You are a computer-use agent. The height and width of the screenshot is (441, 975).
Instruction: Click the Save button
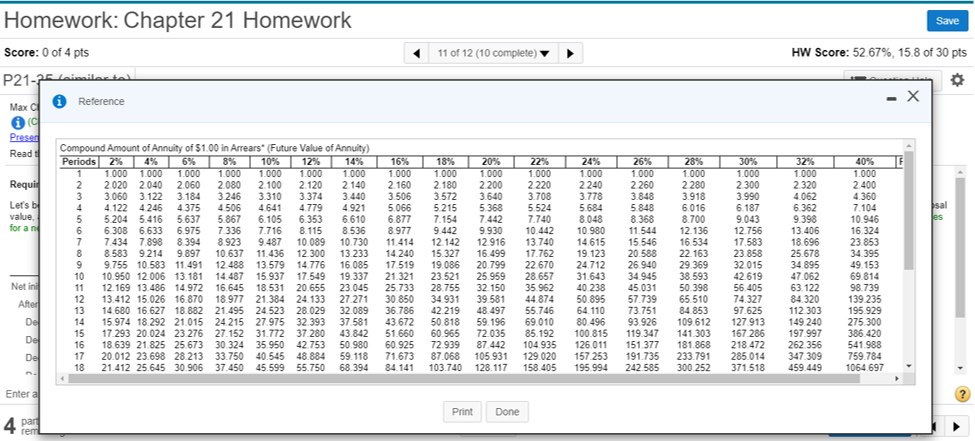tap(947, 21)
